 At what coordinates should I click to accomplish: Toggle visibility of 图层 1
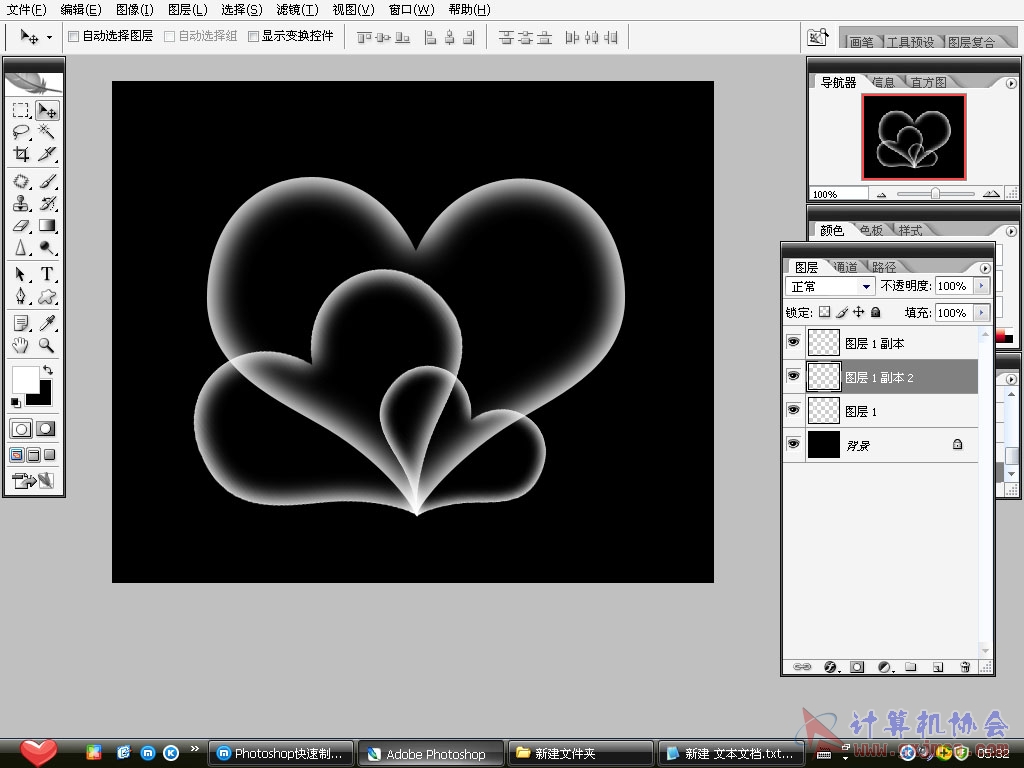click(793, 410)
